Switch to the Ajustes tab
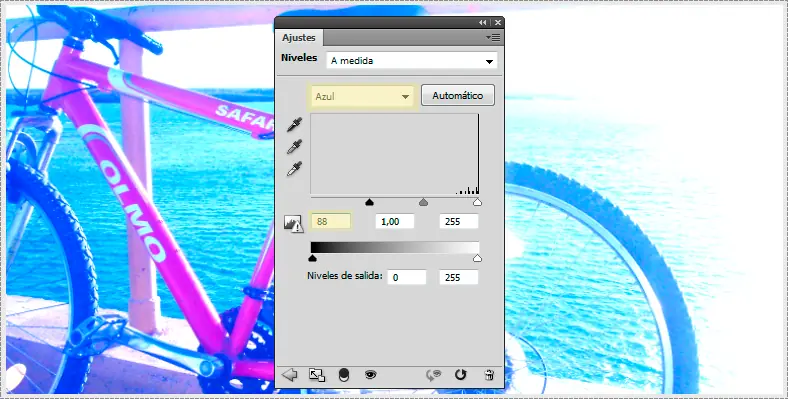Viewport: 788px width, 399px height. click(299, 38)
